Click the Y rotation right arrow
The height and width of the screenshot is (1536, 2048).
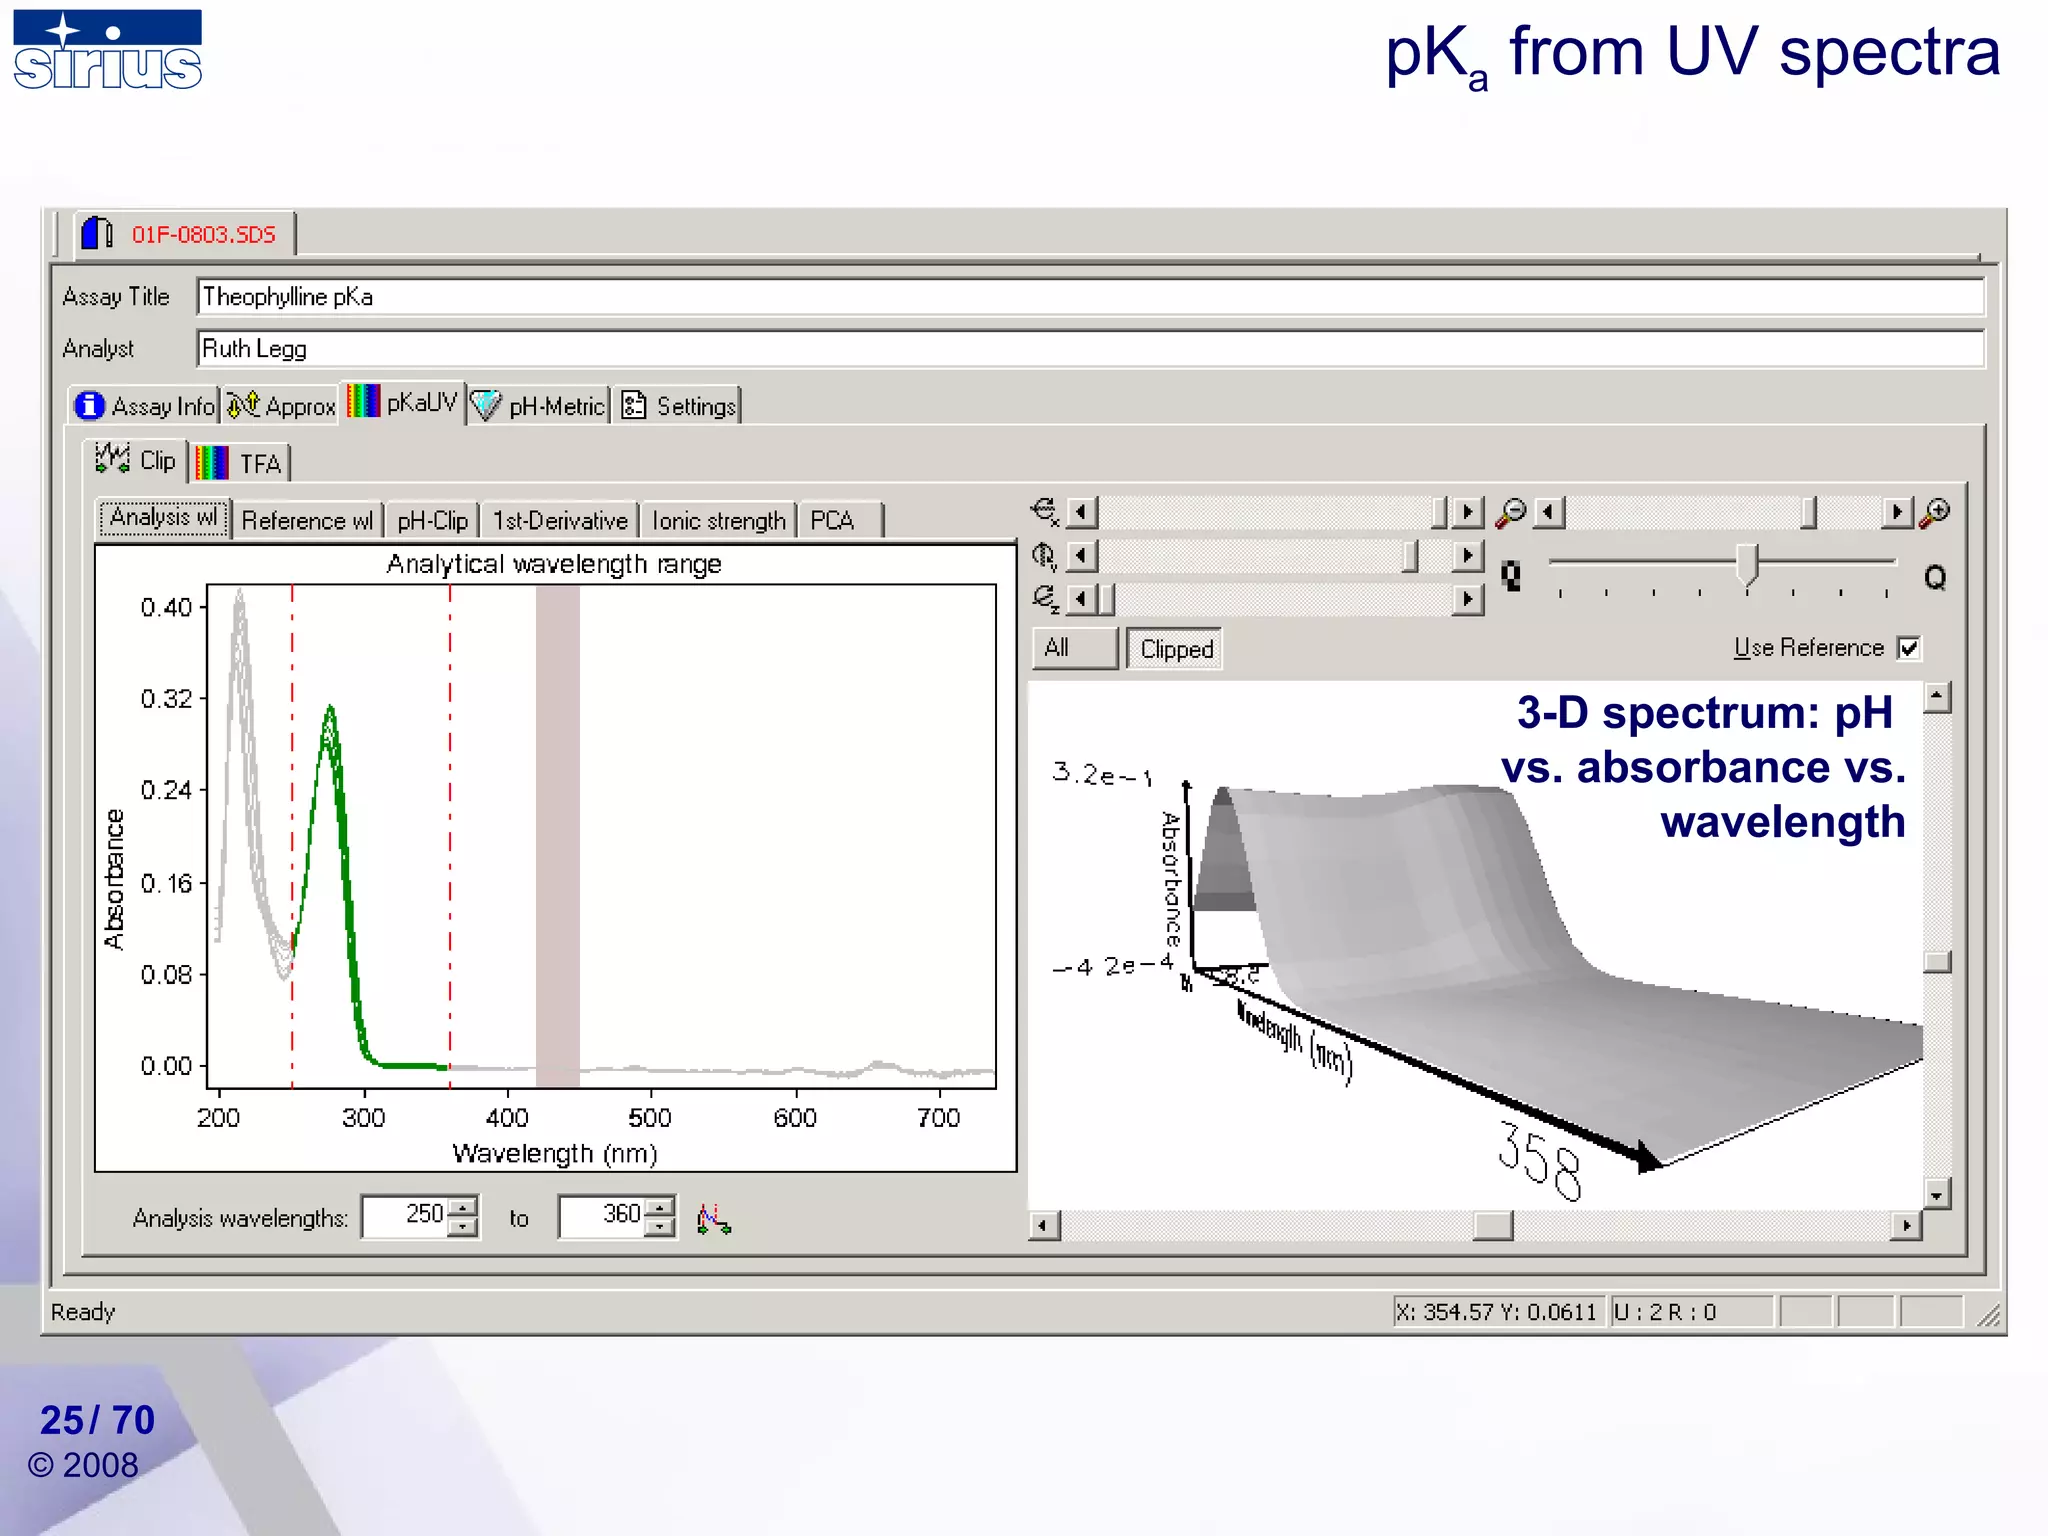(1467, 556)
